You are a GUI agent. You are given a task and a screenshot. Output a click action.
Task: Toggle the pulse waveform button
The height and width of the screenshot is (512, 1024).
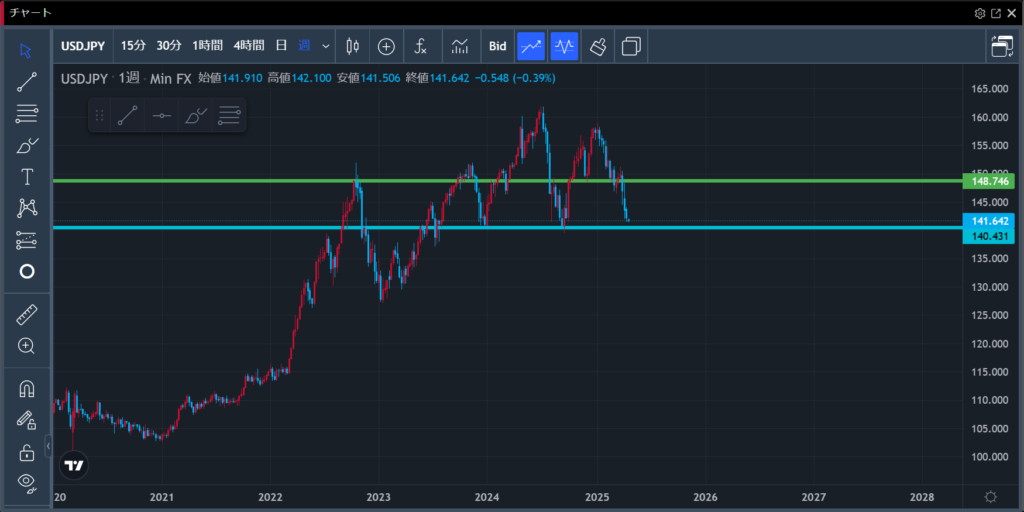coord(564,46)
